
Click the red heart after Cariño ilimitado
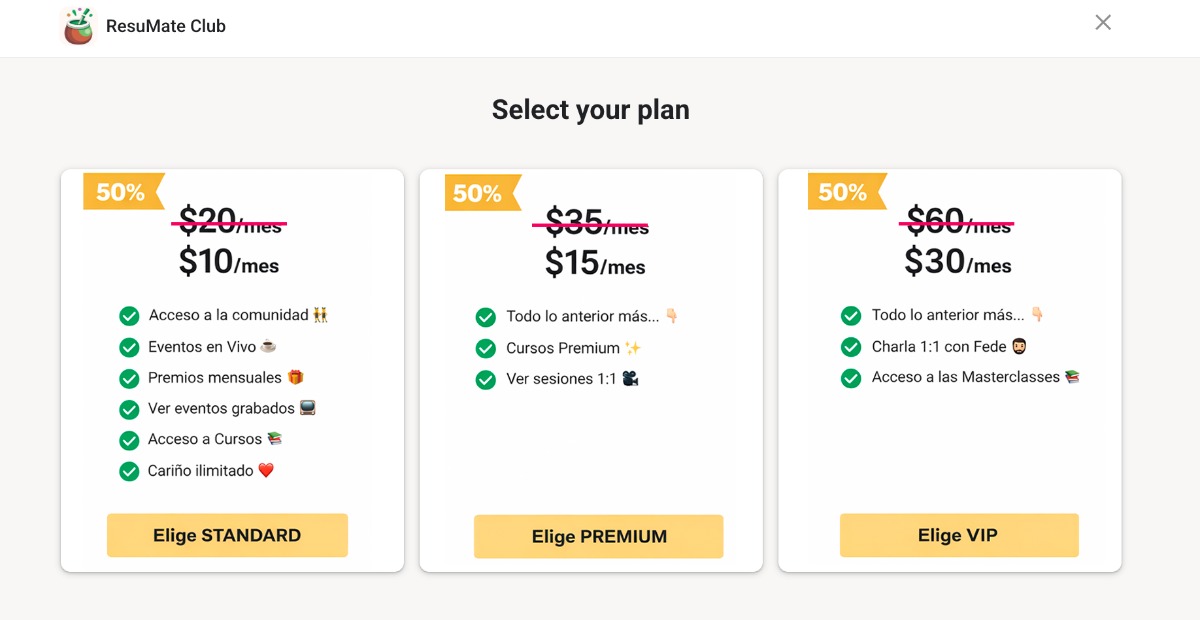[266, 470]
